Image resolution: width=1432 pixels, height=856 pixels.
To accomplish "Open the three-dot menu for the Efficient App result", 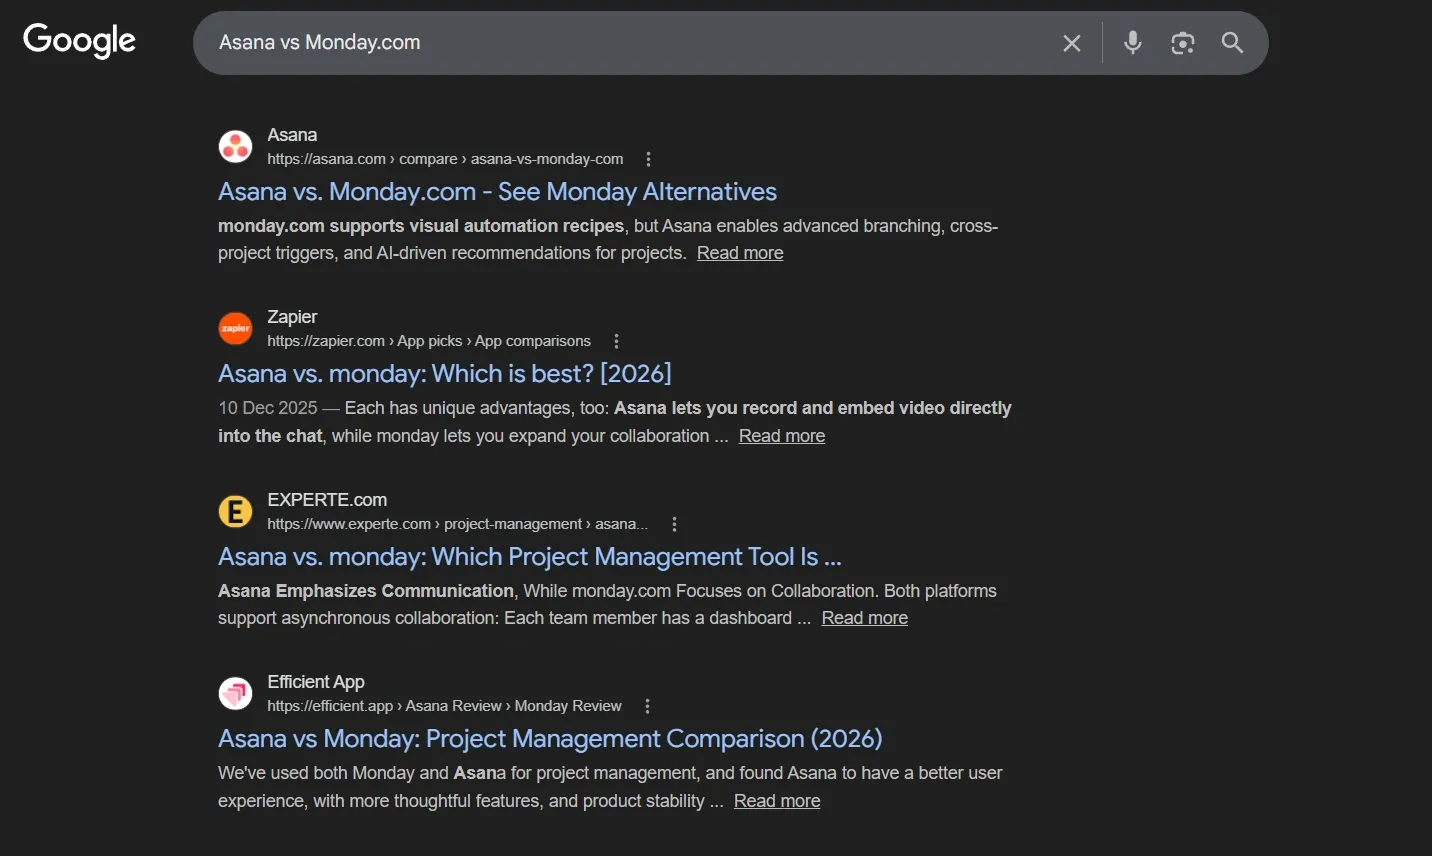I will tap(647, 705).
